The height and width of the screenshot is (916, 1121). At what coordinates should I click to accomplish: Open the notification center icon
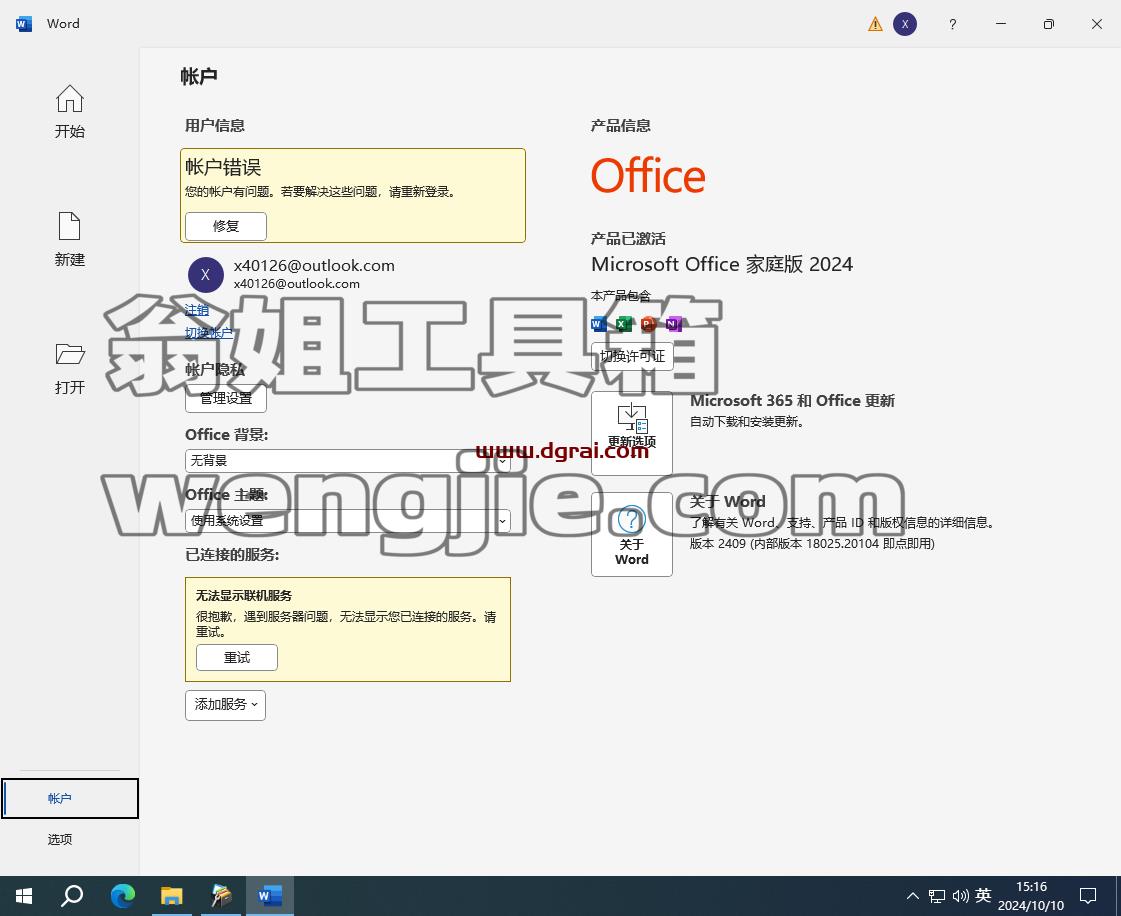coord(1088,896)
